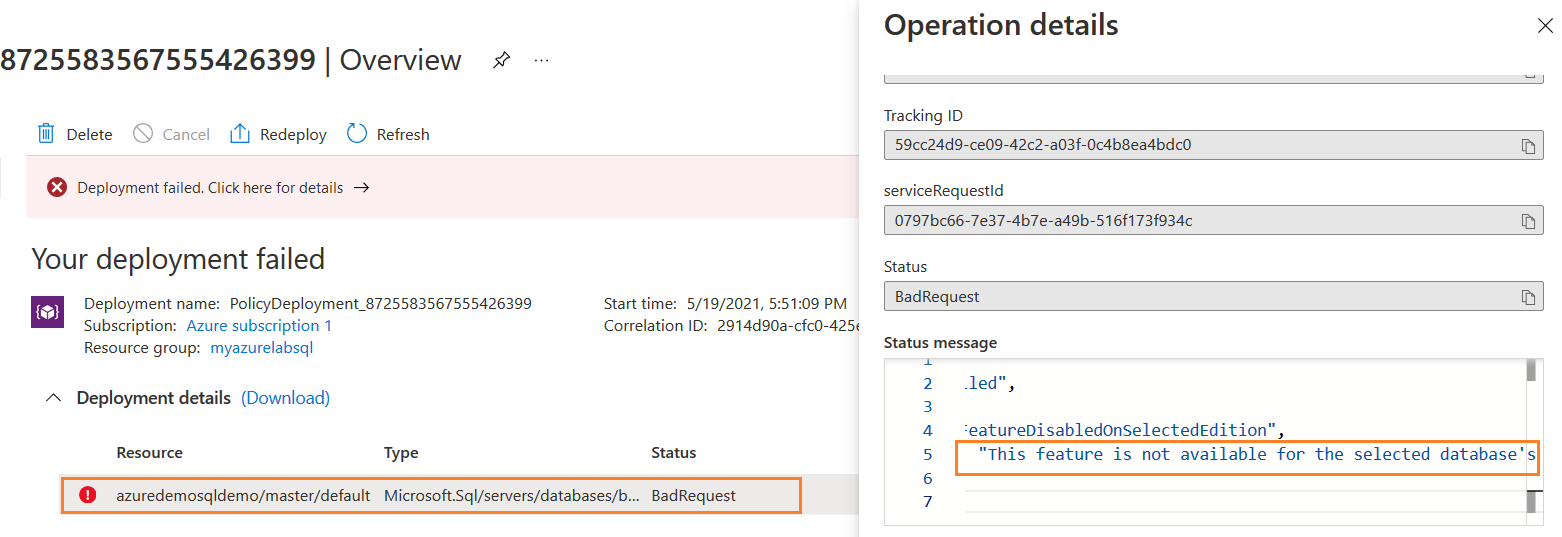The image size is (1562, 537).
Task: Close the Operation details panel
Action: point(1544,26)
